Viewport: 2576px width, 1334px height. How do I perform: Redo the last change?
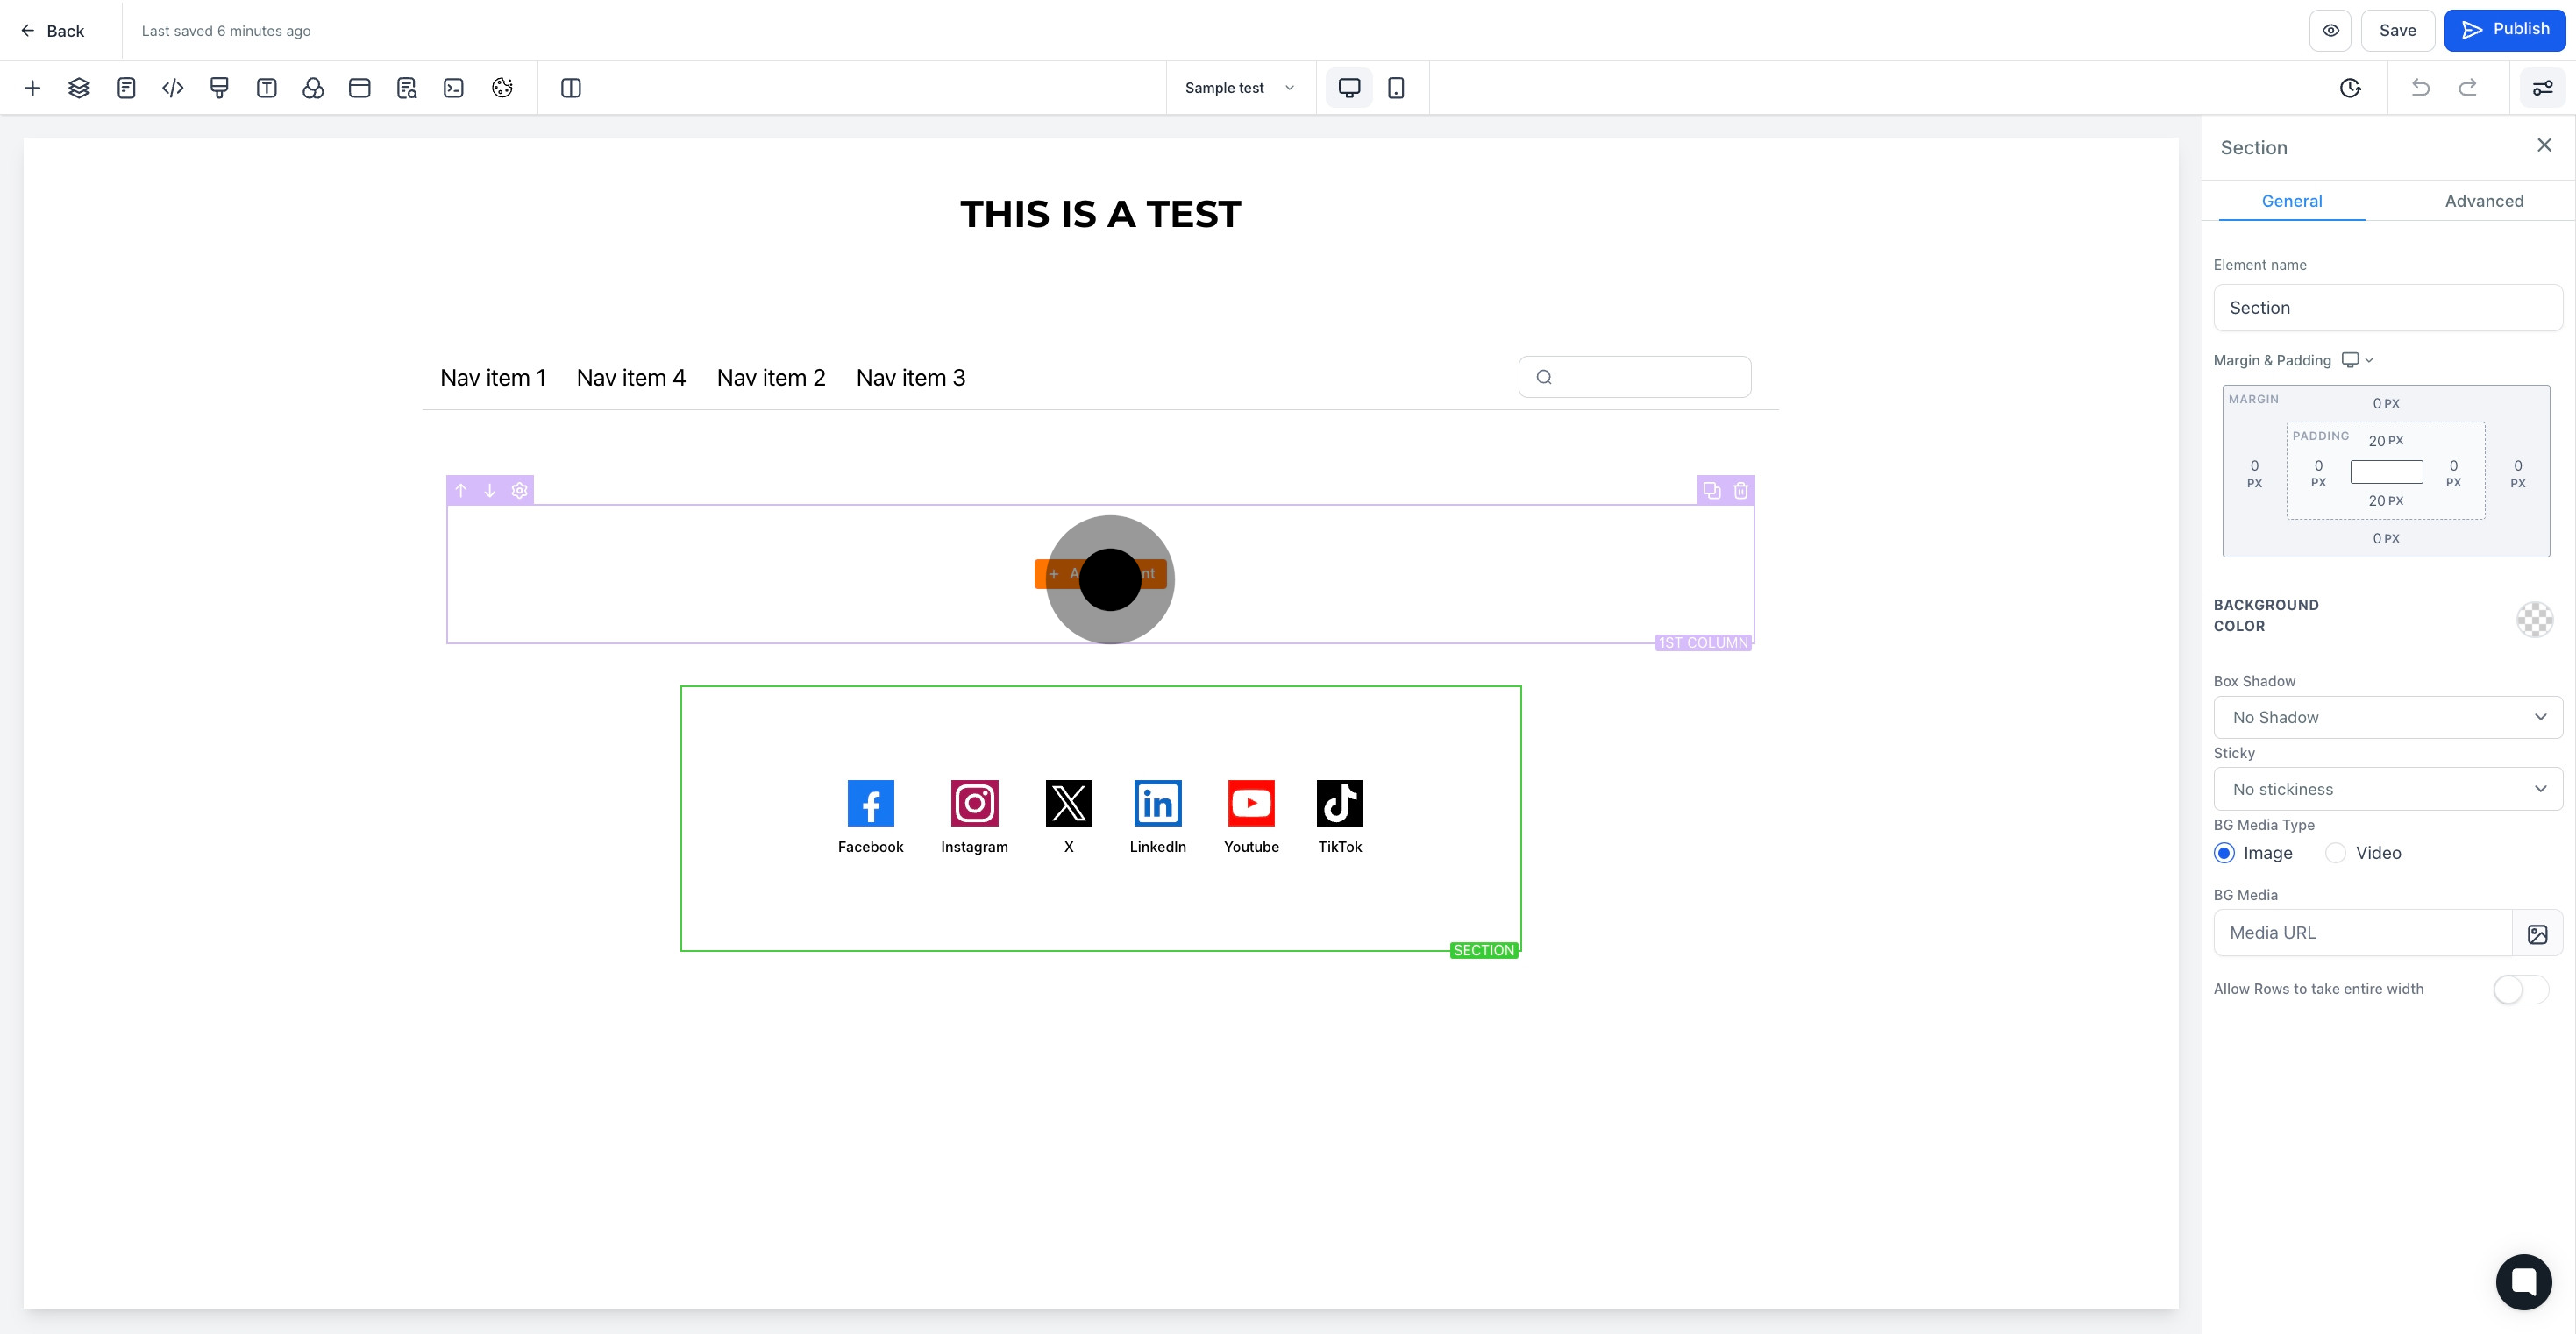pos(2467,88)
